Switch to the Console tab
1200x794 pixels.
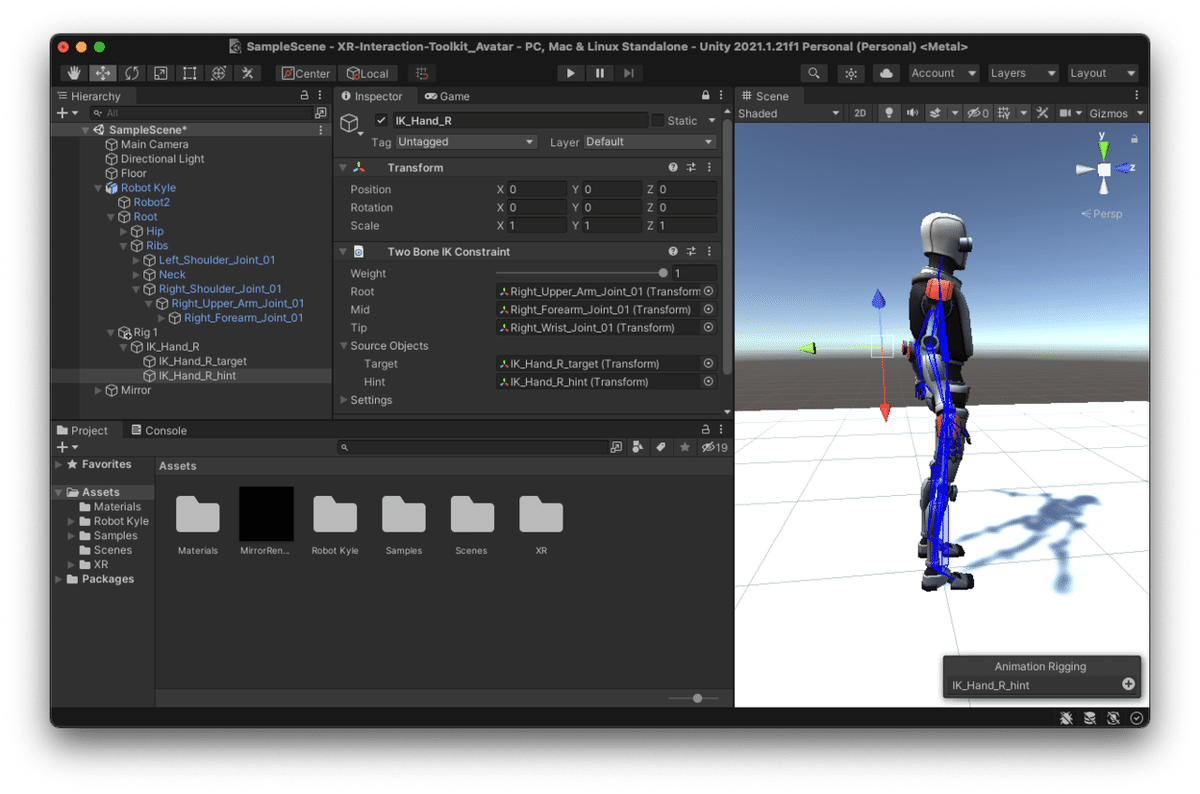pos(157,430)
